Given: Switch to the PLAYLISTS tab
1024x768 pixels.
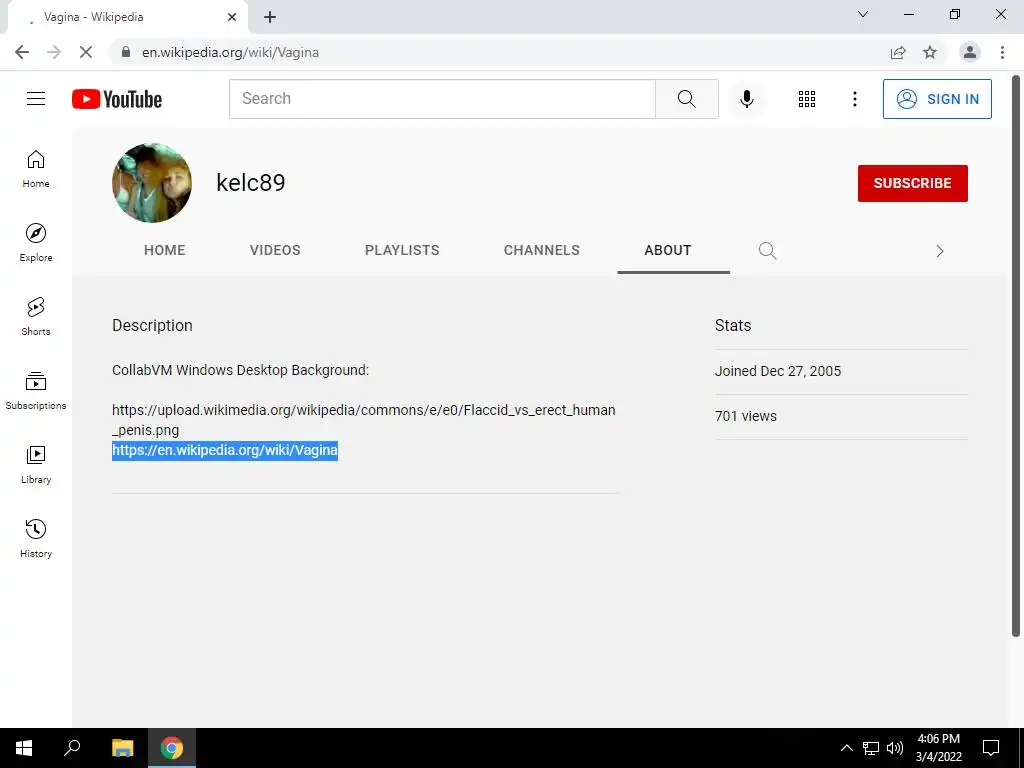Looking at the screenshot, I should 402,250.
